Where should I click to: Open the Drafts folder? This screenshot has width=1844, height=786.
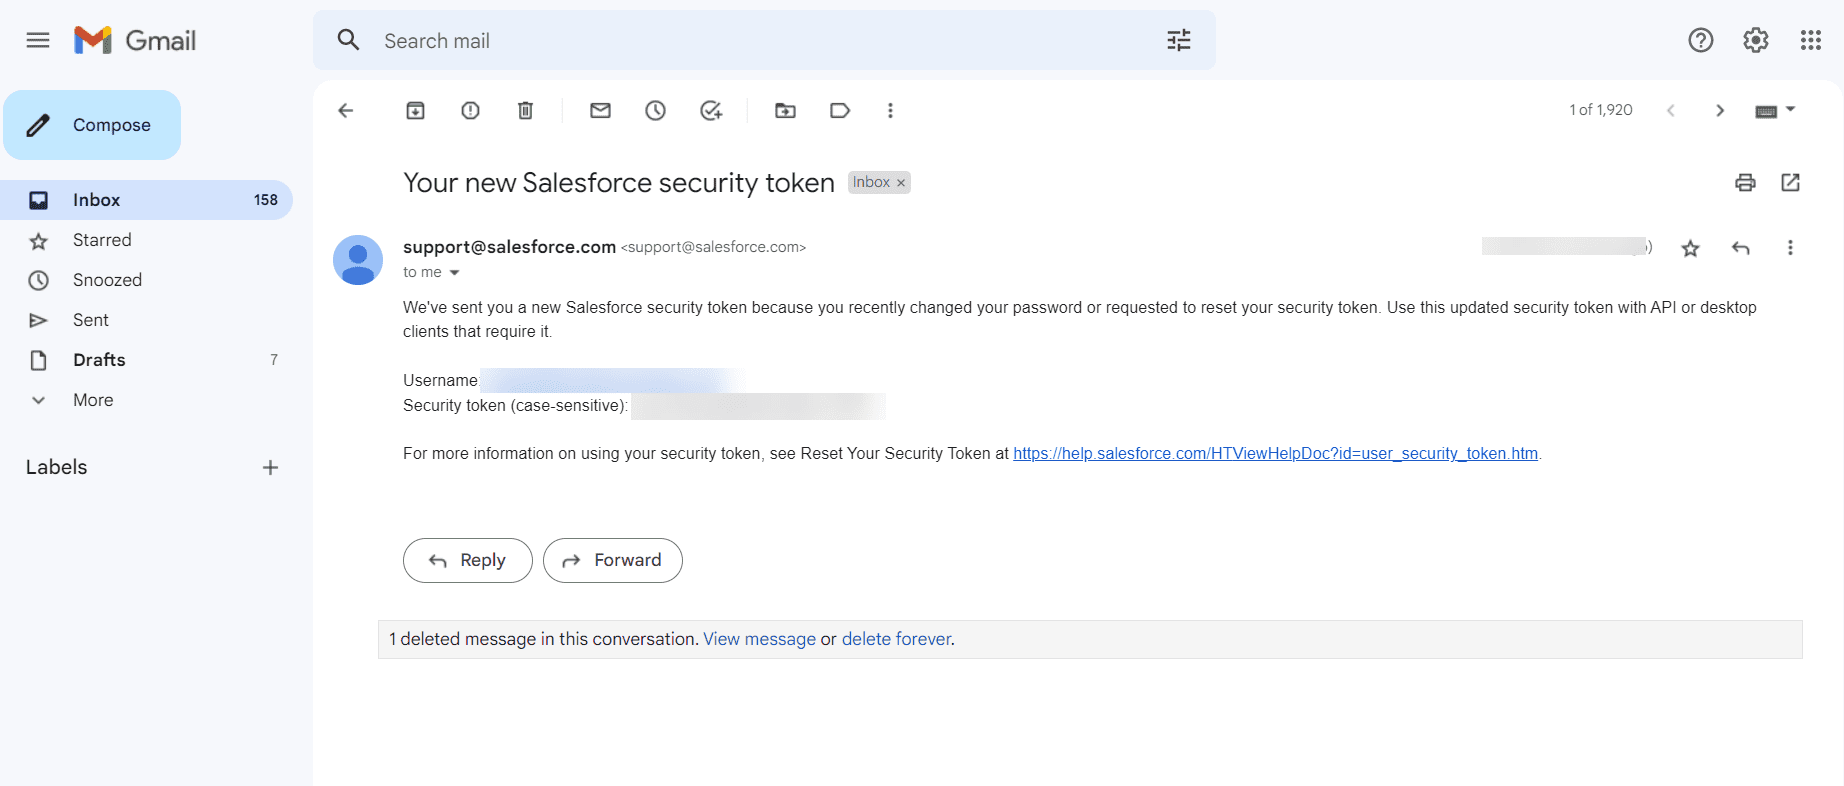99,360
